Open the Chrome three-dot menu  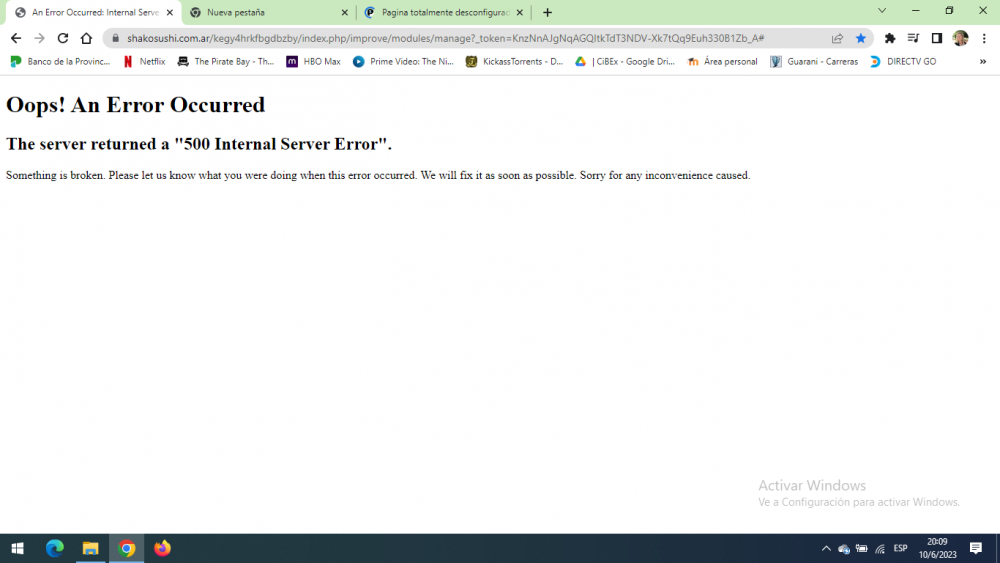click(984, 38)
